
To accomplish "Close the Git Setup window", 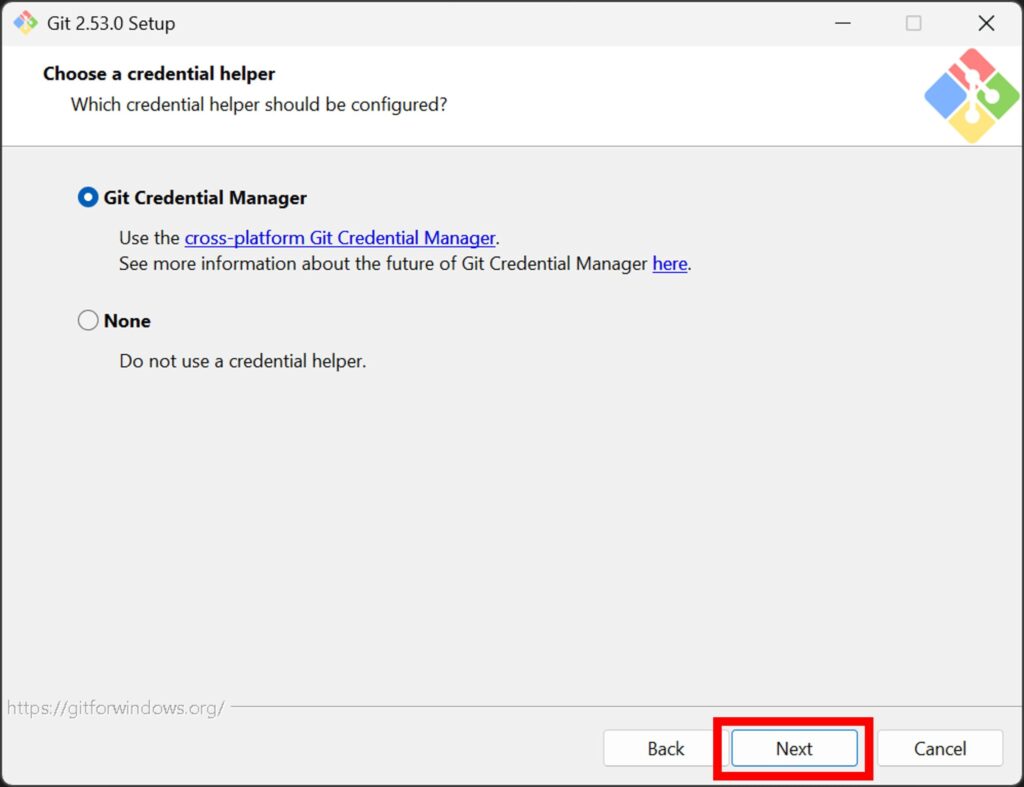I will 986,23.
